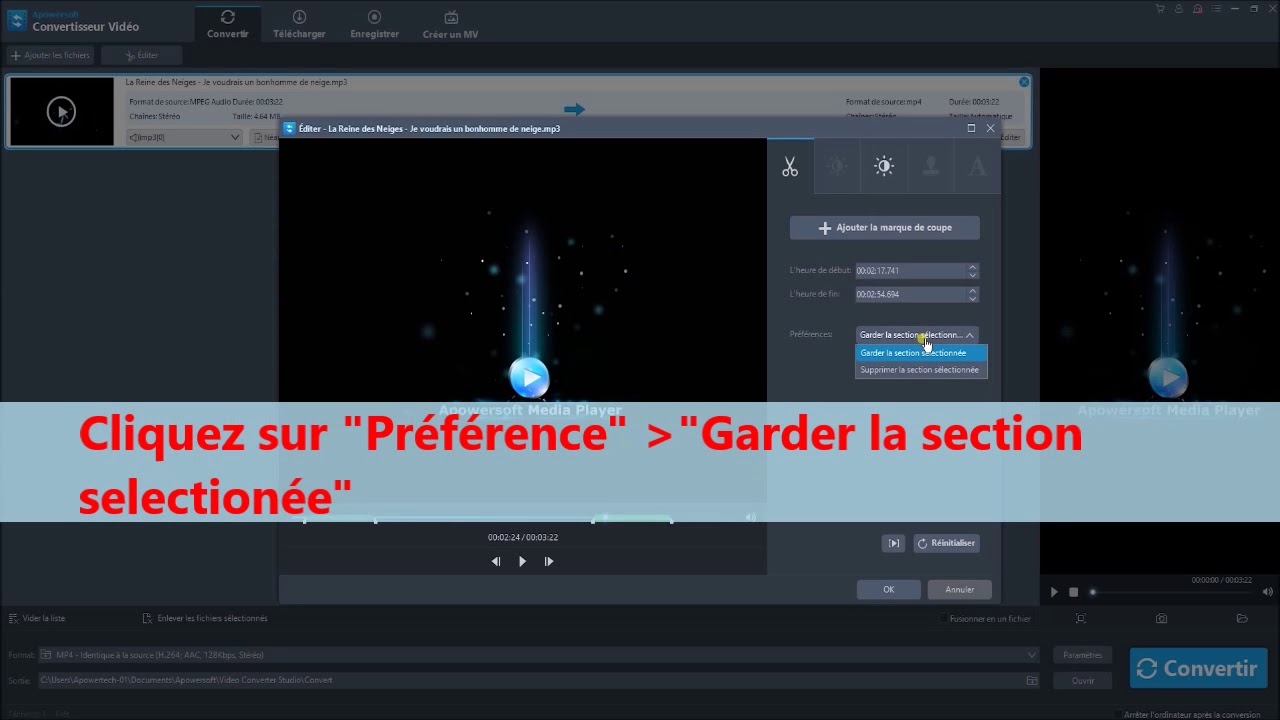Confirm the edit with OK
This screenshot has height=720, width=1280.
(888, 590)
